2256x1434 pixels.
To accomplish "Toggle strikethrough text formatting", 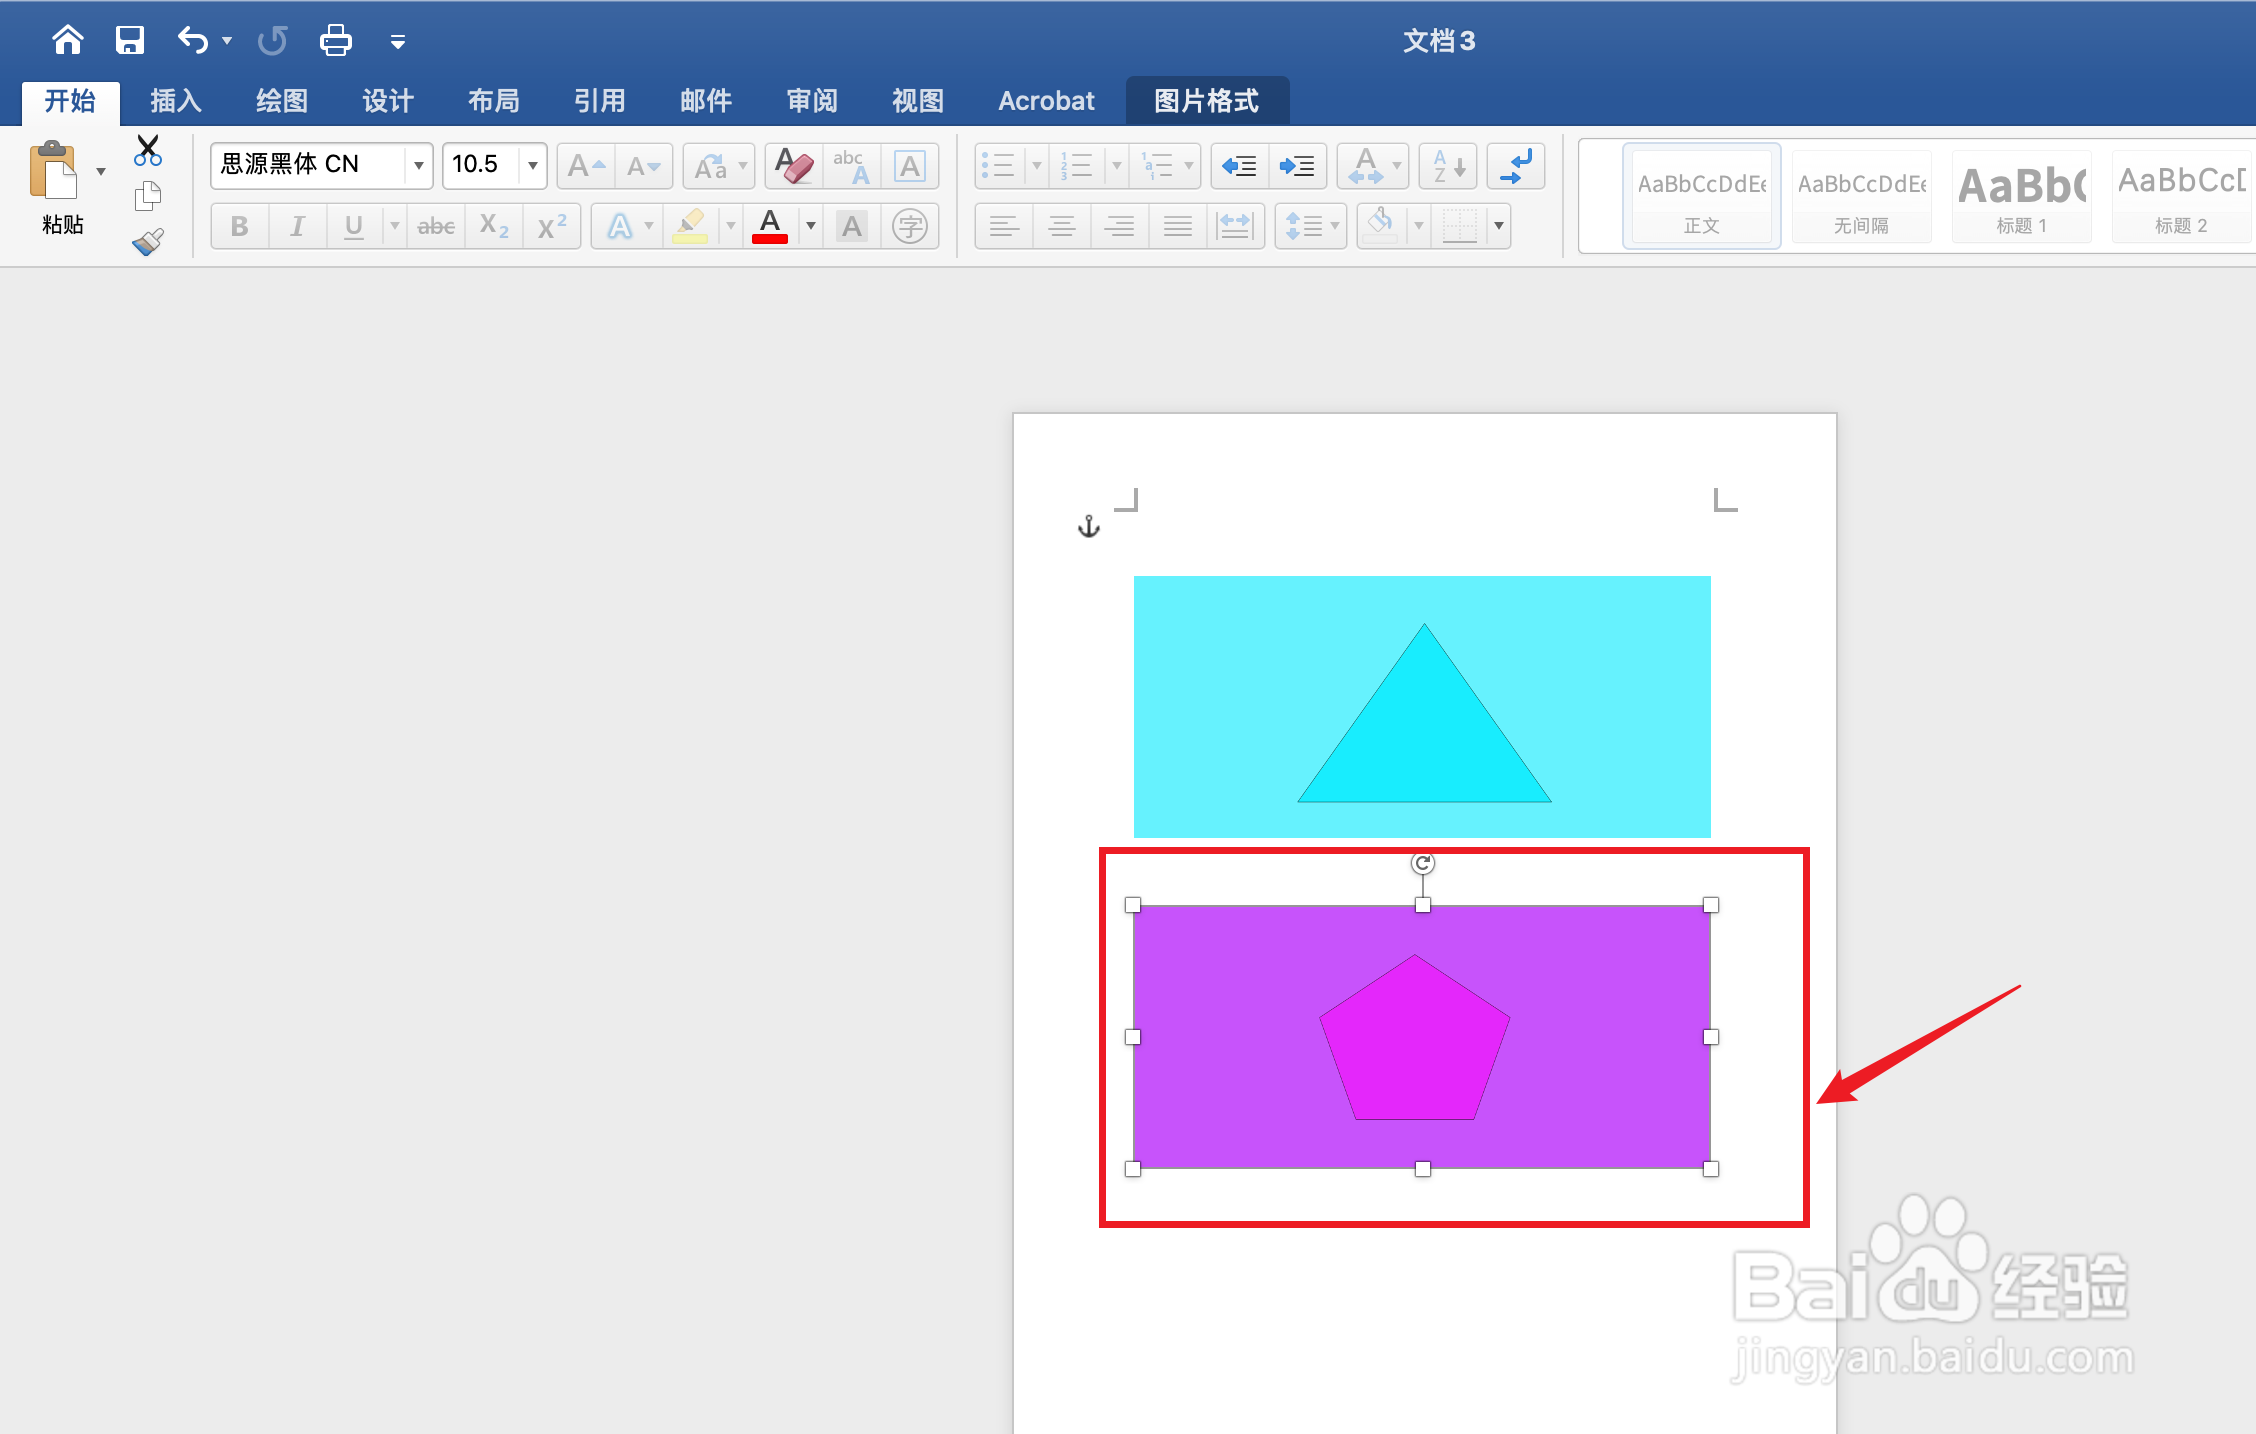I will 436,226.
